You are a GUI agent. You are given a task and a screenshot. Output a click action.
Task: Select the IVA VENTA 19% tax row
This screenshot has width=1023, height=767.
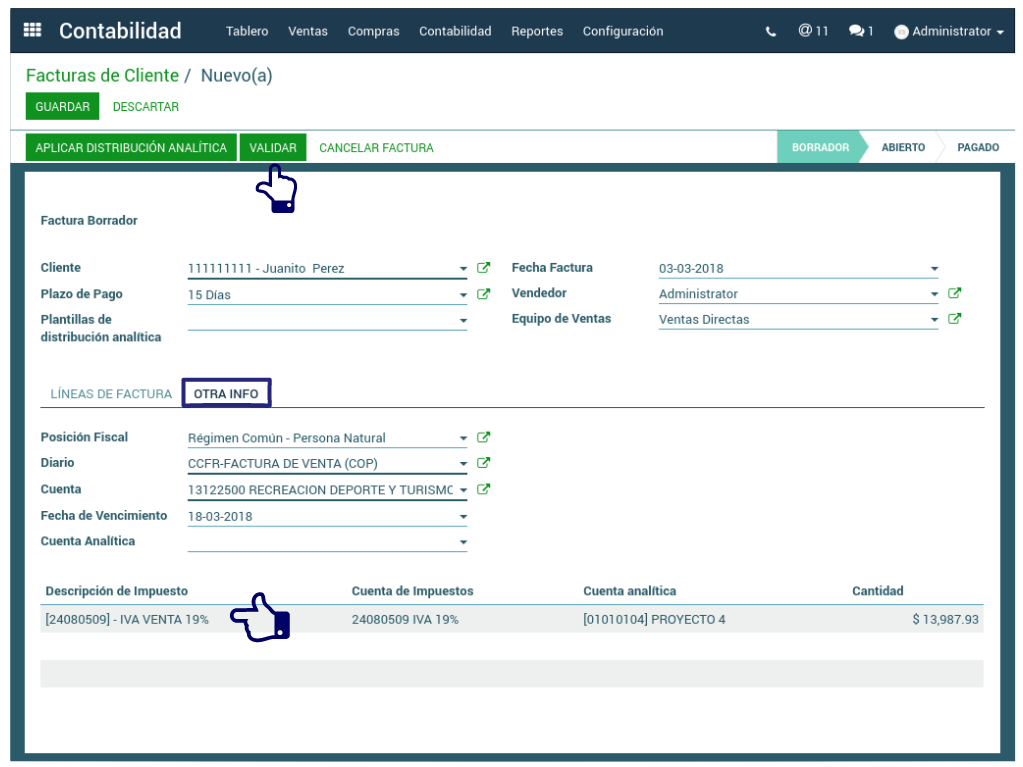[x=127, y=620]
